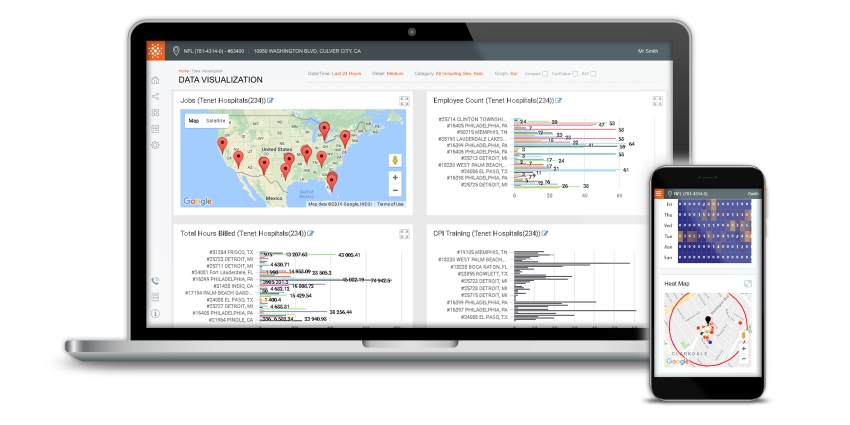Click the phone call icon in sidebar
The height and width of the screenshot is (425, 850).
click(x=156, y=281)
